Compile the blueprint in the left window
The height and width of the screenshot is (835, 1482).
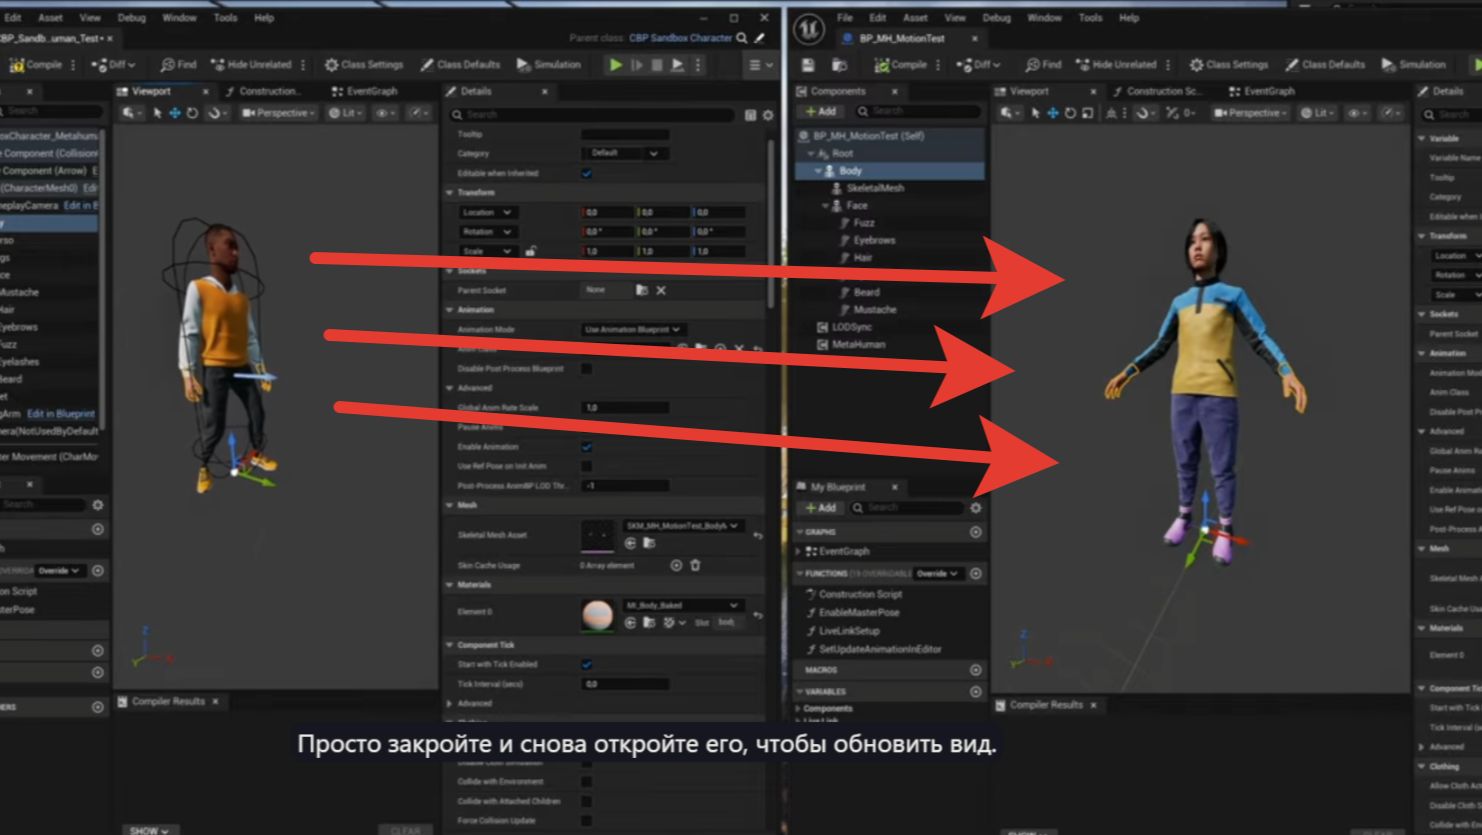(36, 65)
